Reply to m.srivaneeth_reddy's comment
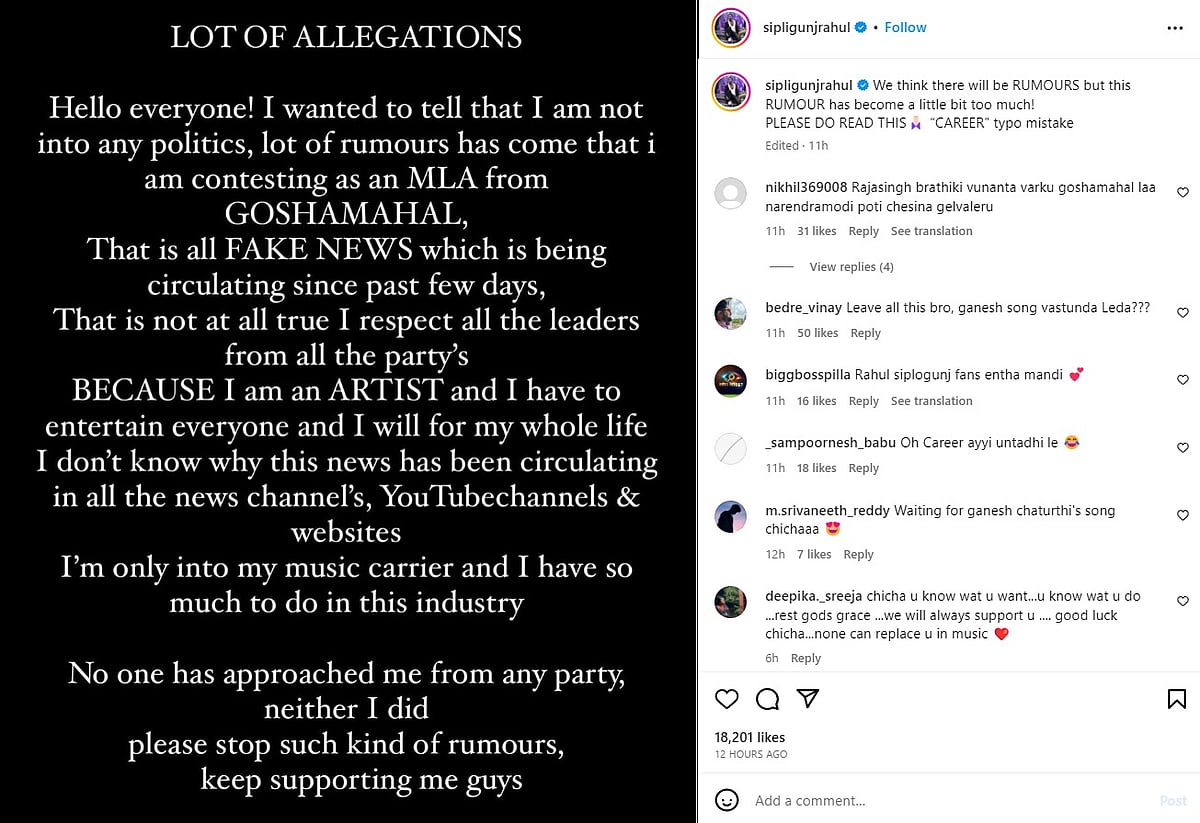Viewport: 1200px width, 823px height. [x=858, y=554]
